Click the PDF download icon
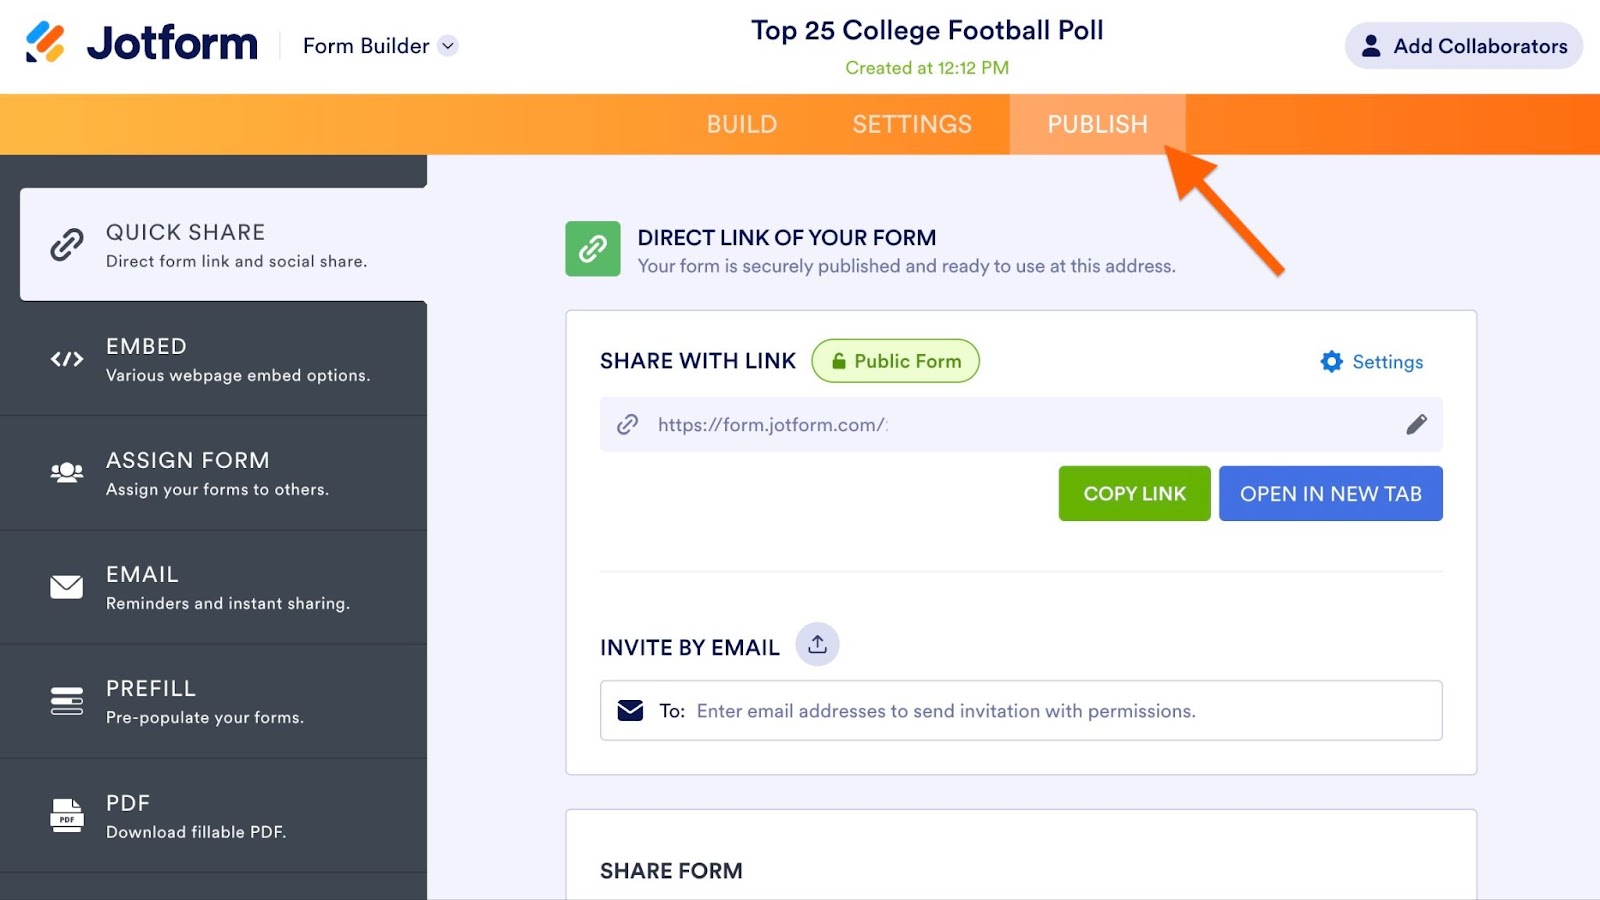 click(x=67, y=816)
